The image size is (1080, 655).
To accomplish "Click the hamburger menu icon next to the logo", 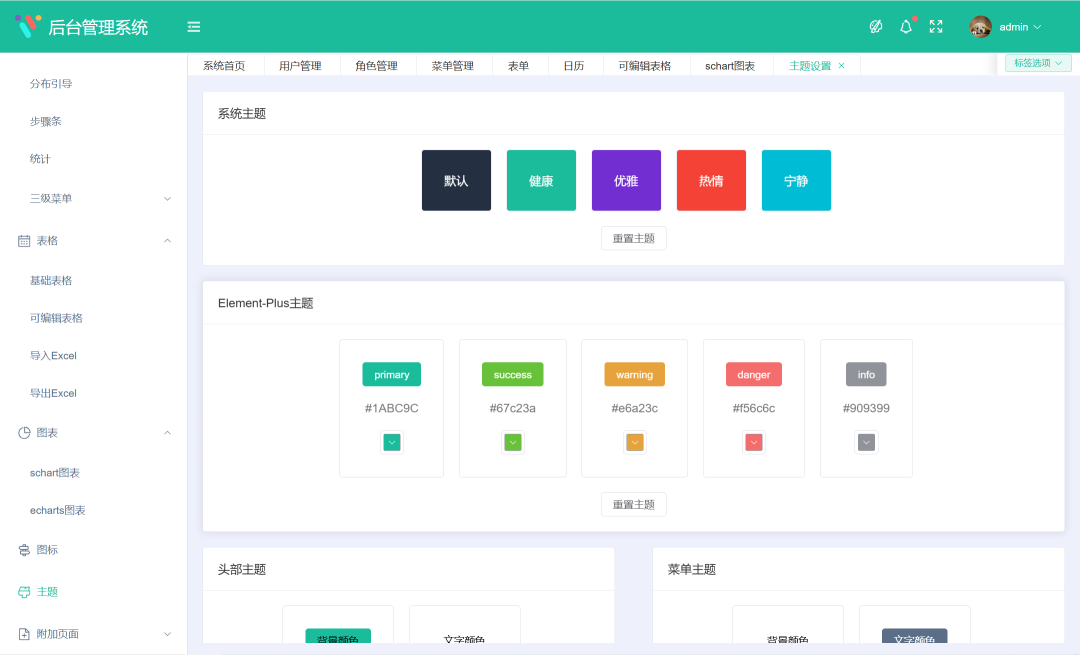I will 193,26.
